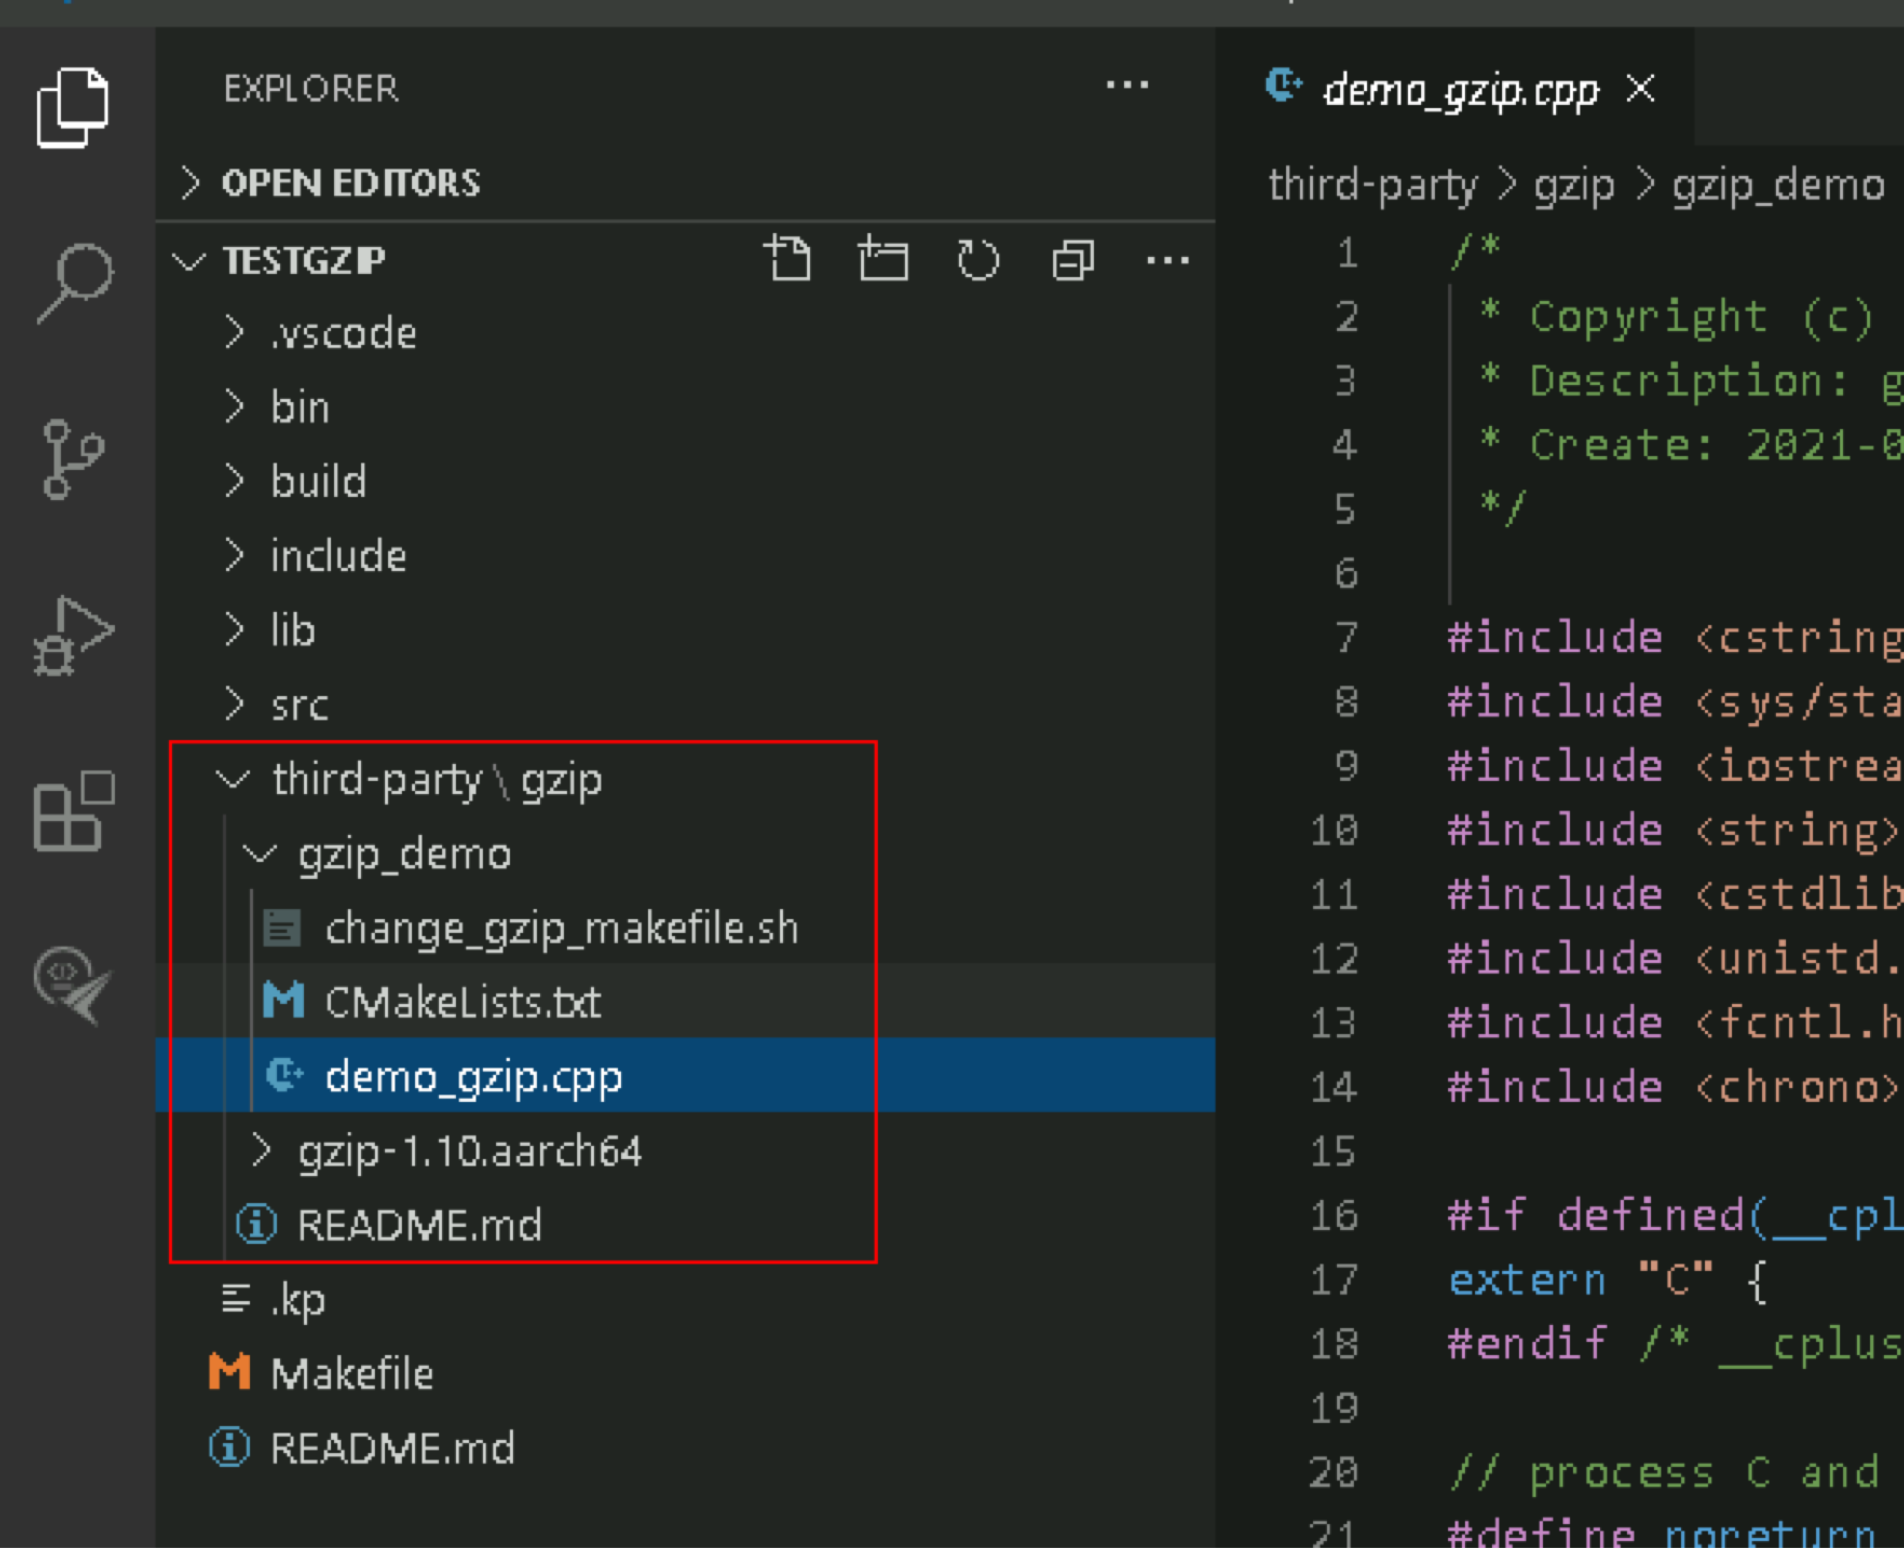The height and width of the screenshot is (1548, 1904).
Task: Open the root-level README.md file
Action: [x=686, y=1448]
